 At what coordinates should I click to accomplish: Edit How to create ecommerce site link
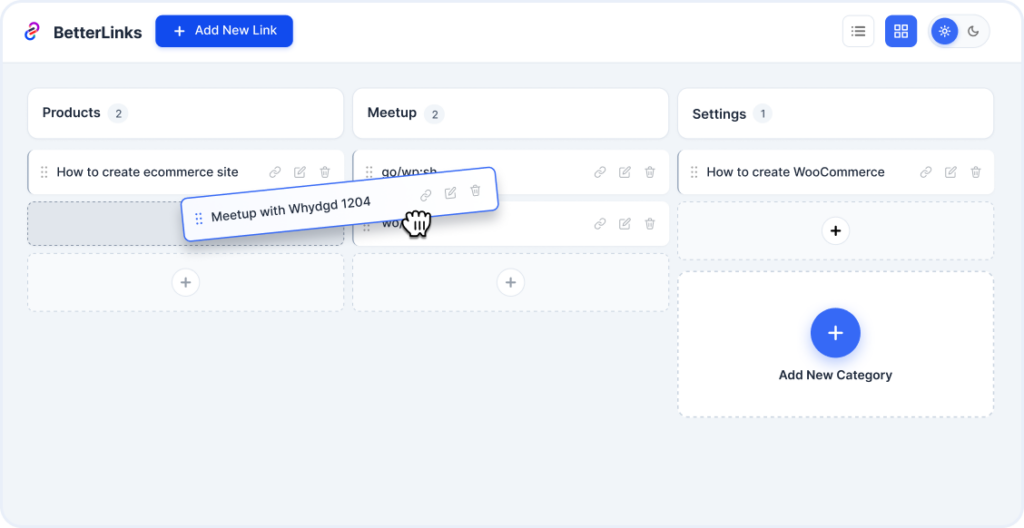click(x=300, y=173)
